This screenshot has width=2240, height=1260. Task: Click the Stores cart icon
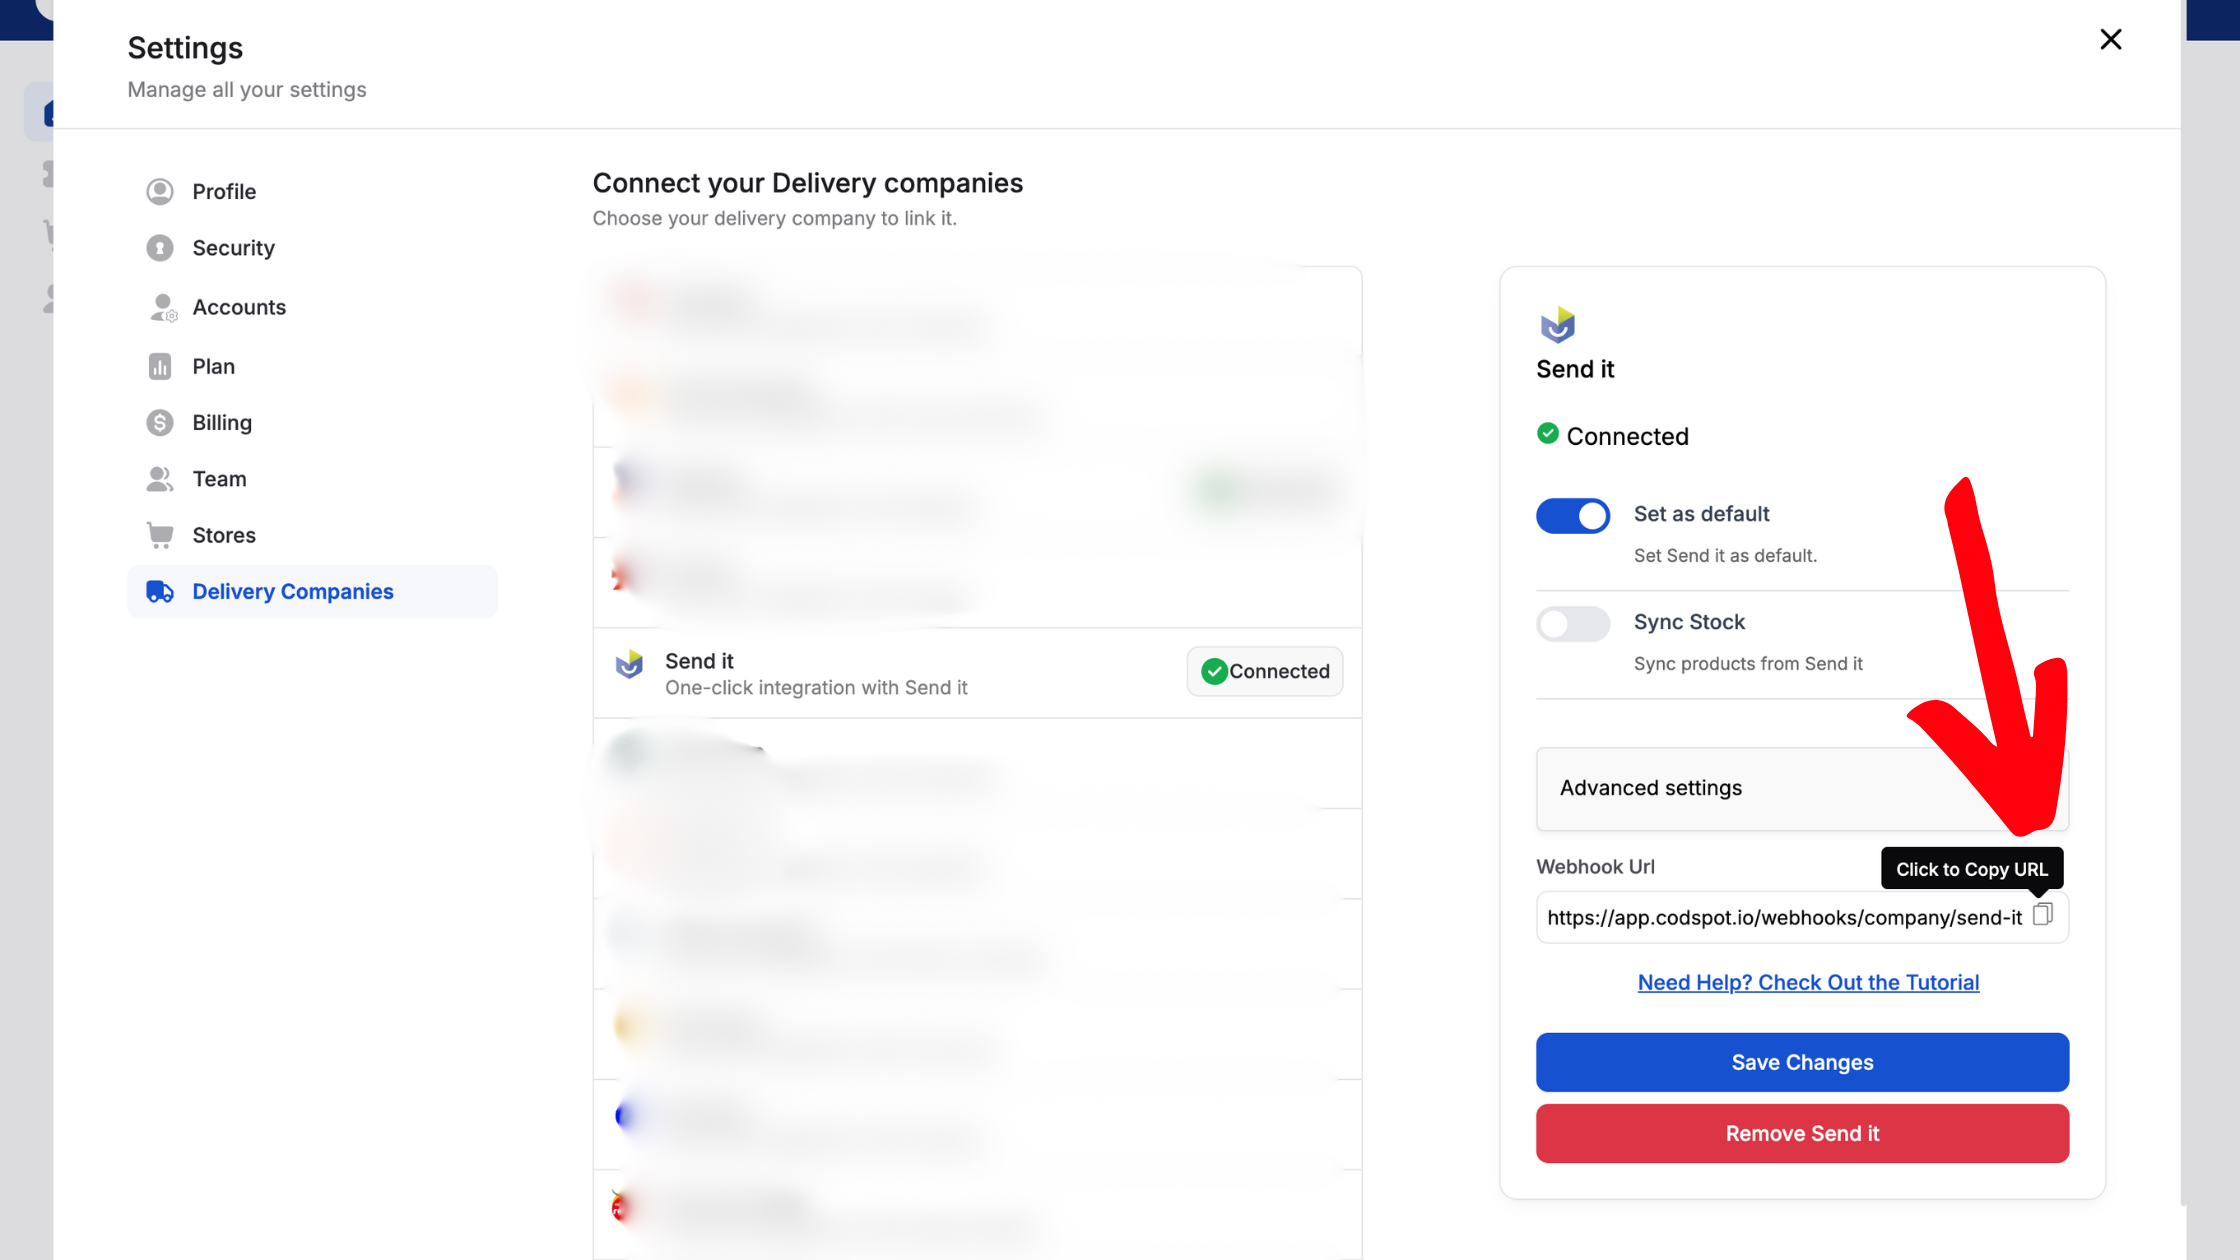pos(160,535)
